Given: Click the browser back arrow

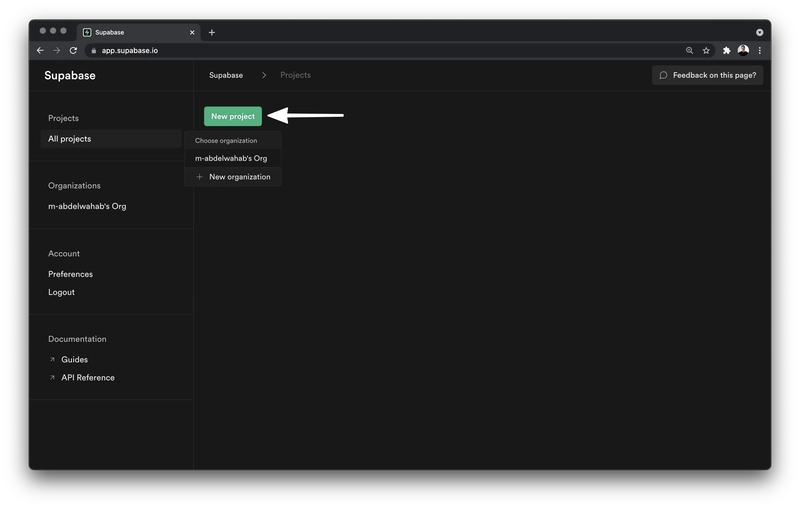Looking at the screenshot, I should (40, 50).
